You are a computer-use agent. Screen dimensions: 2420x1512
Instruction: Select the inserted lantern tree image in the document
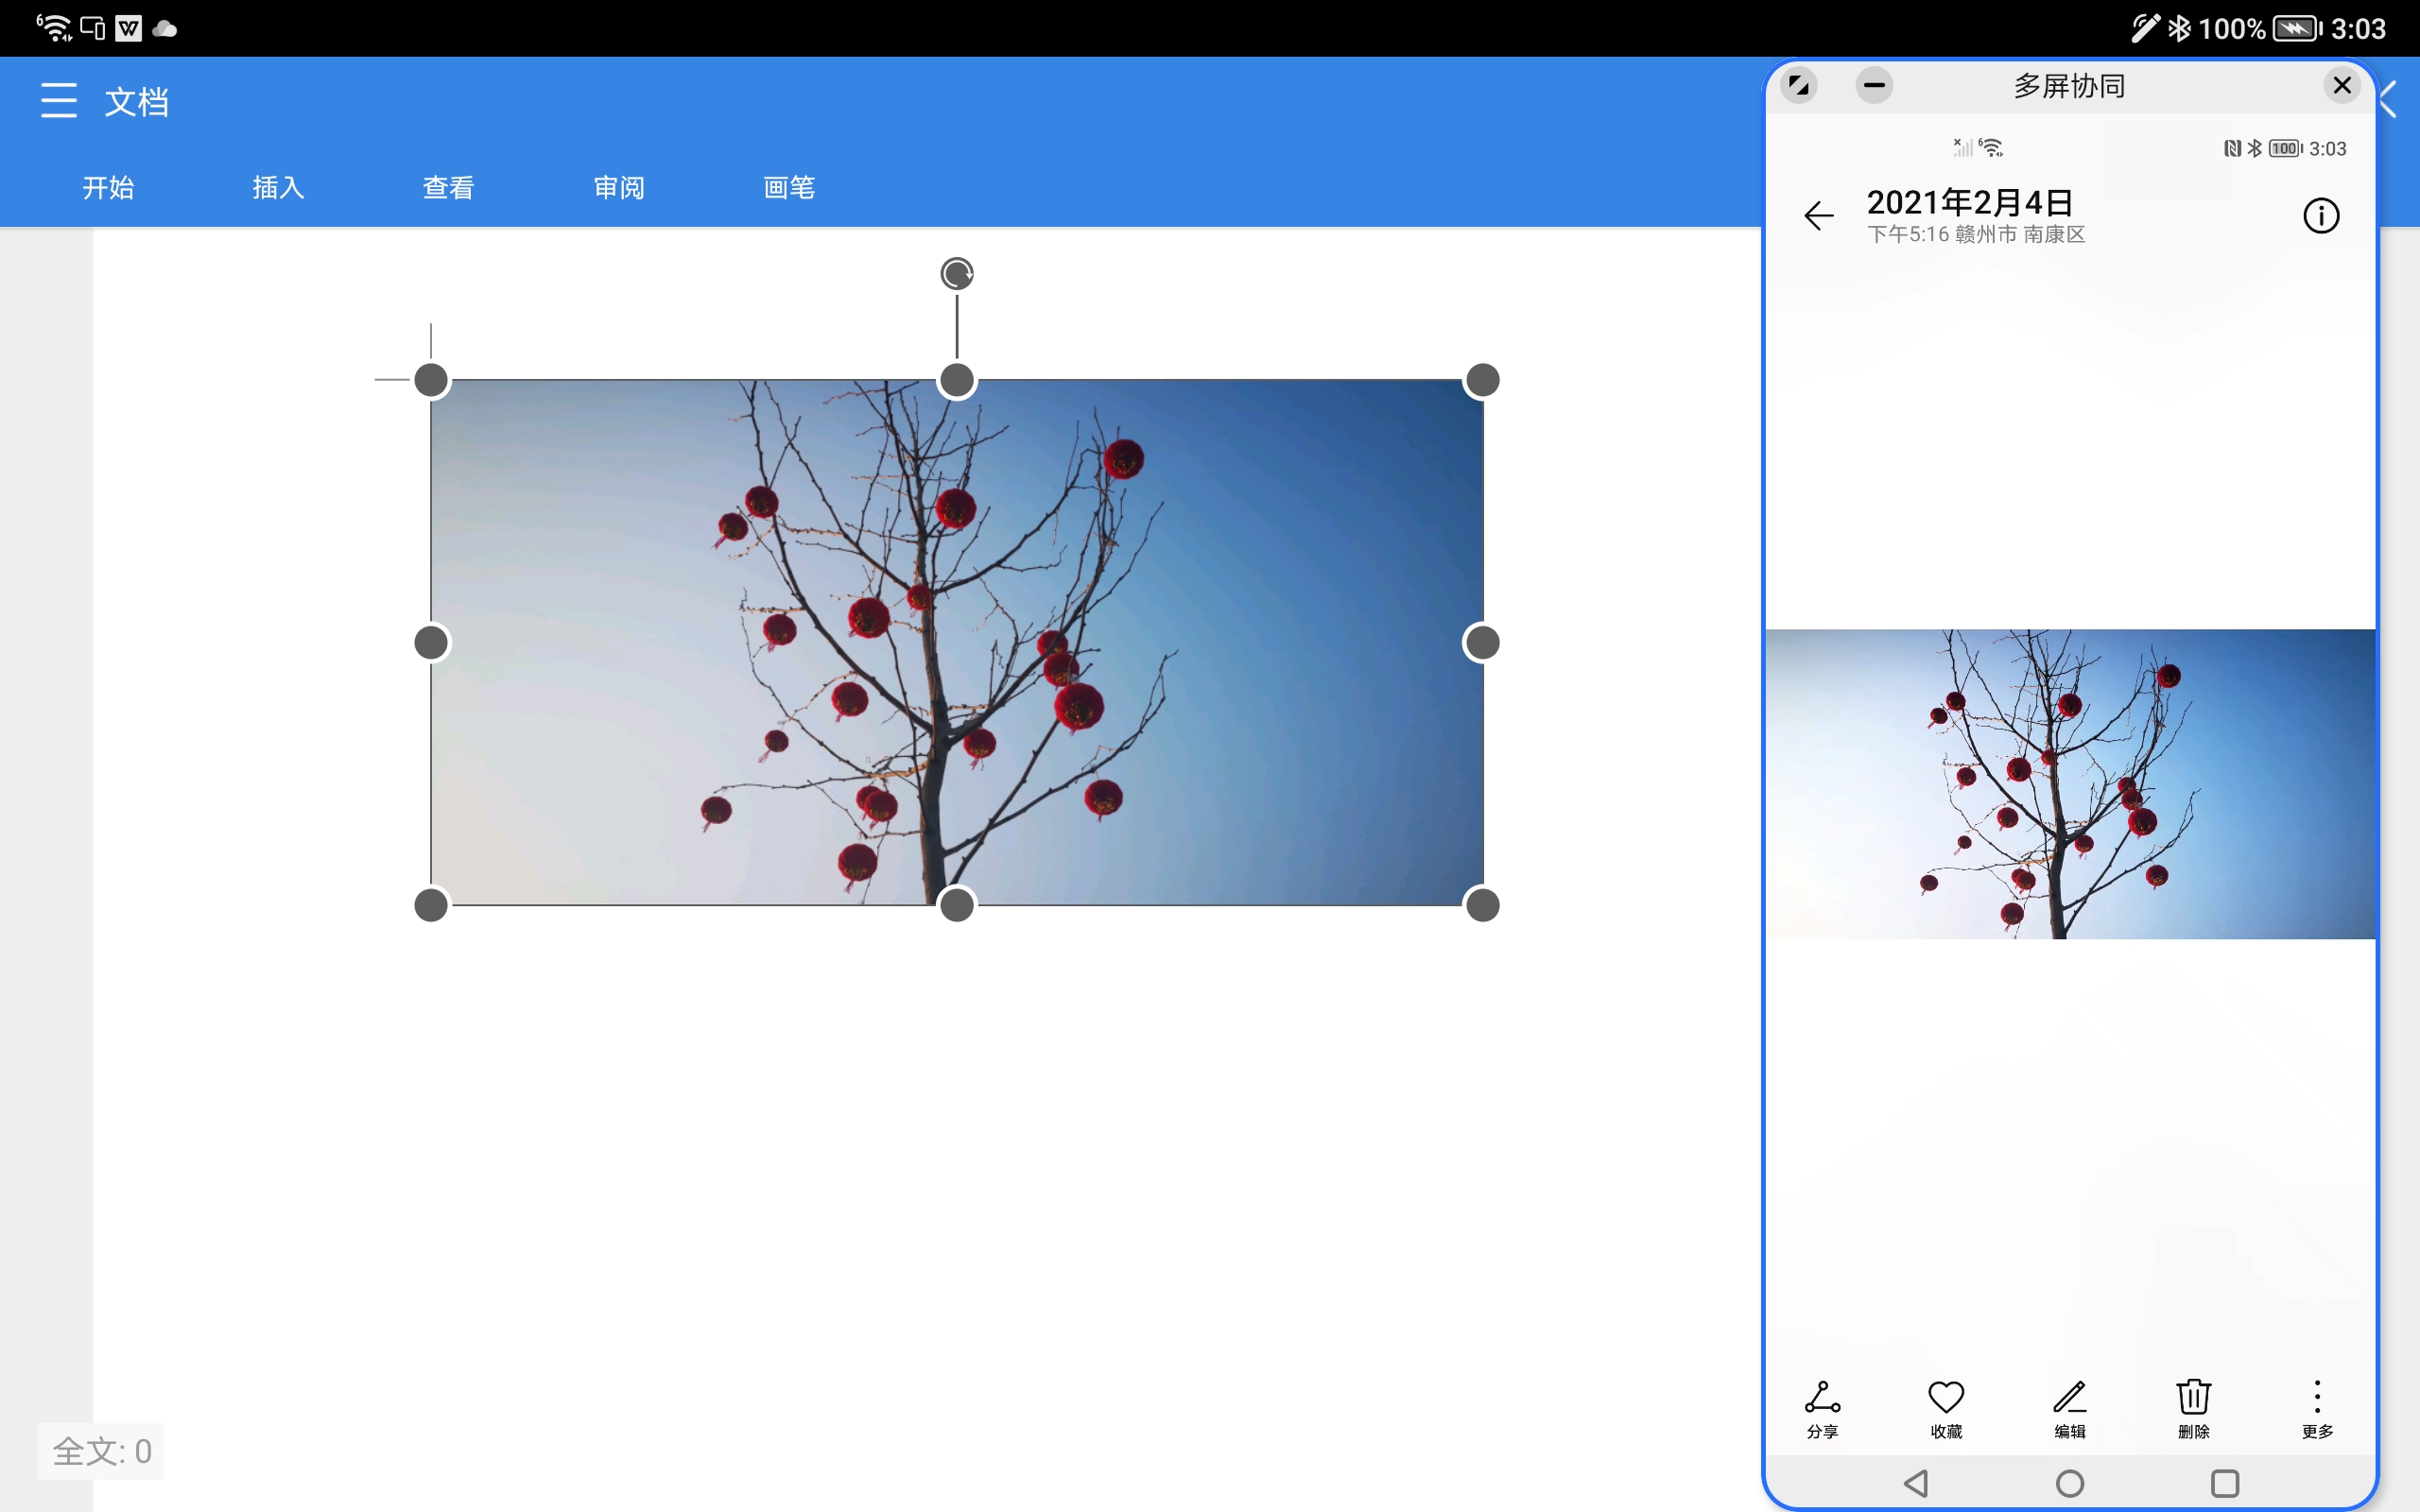pyautogui.click(x=957, y=643)
